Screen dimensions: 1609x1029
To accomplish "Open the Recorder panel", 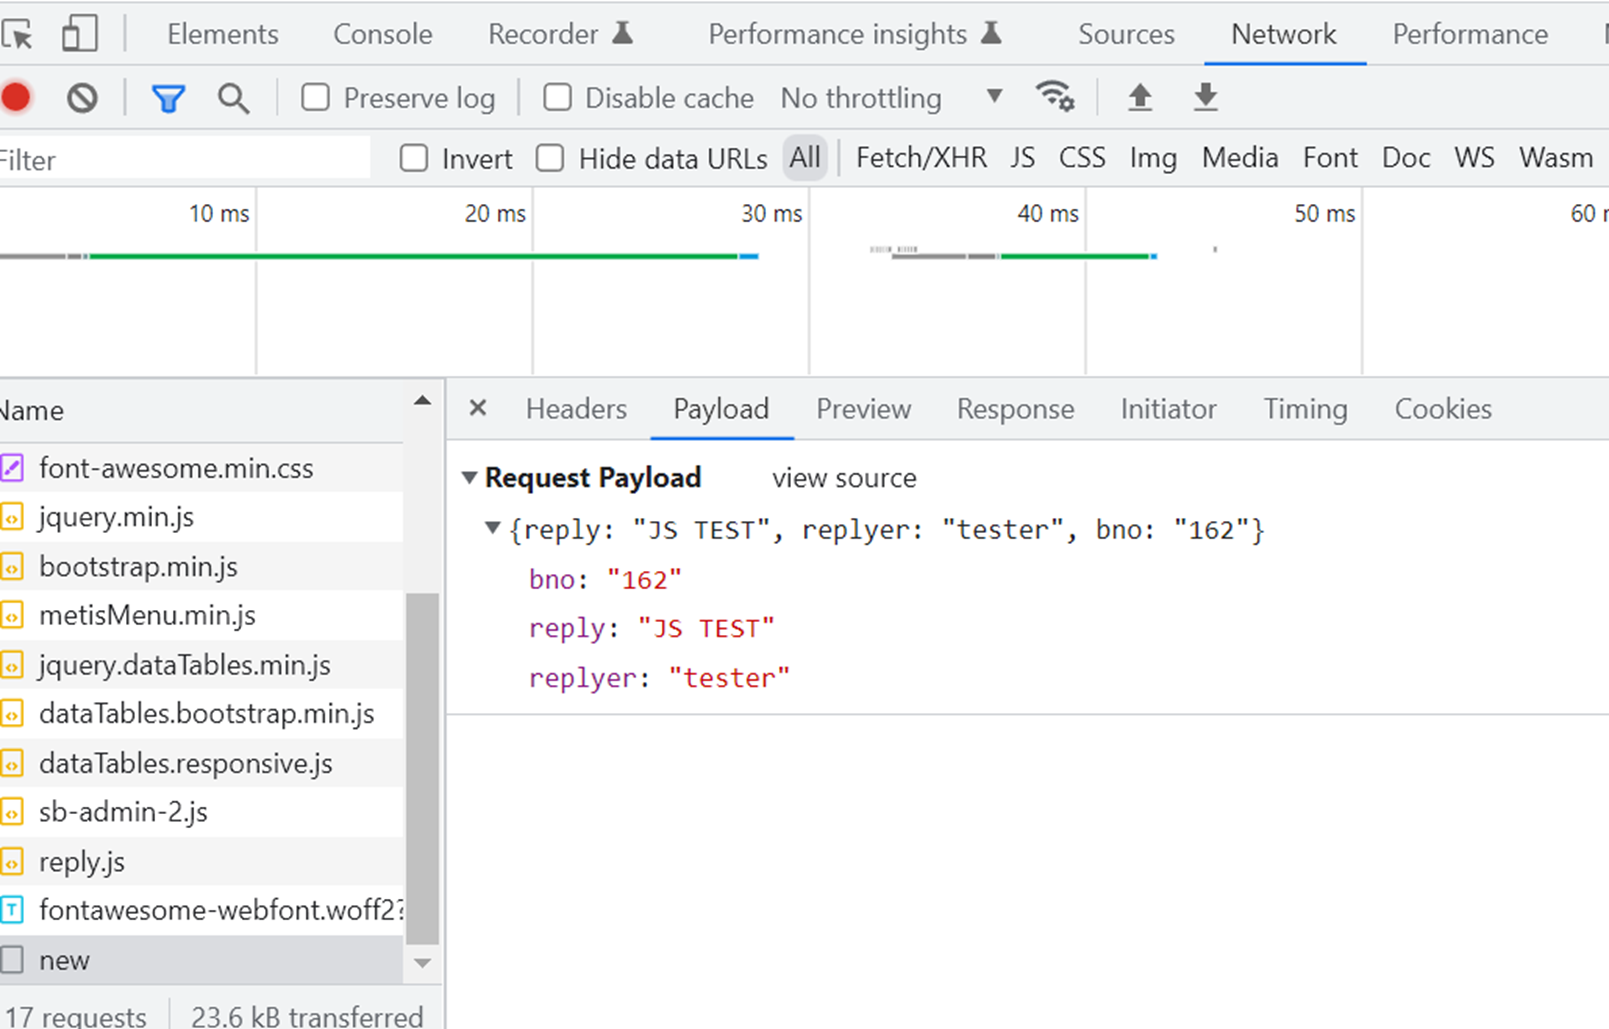I will click(561, 34).
